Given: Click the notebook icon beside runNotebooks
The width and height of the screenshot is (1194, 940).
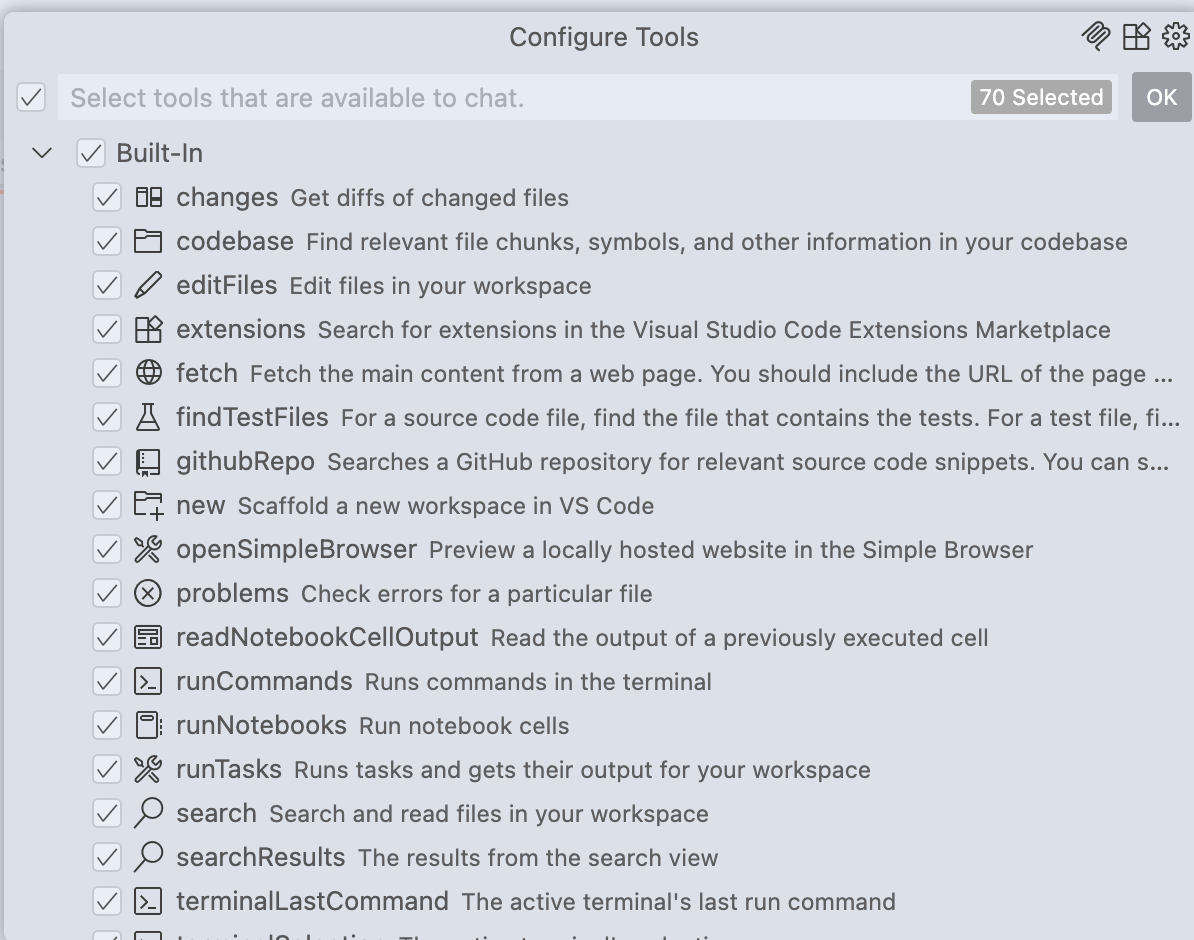Looking at the screenshot, I should pyautogui.click(x=148, y=725).
